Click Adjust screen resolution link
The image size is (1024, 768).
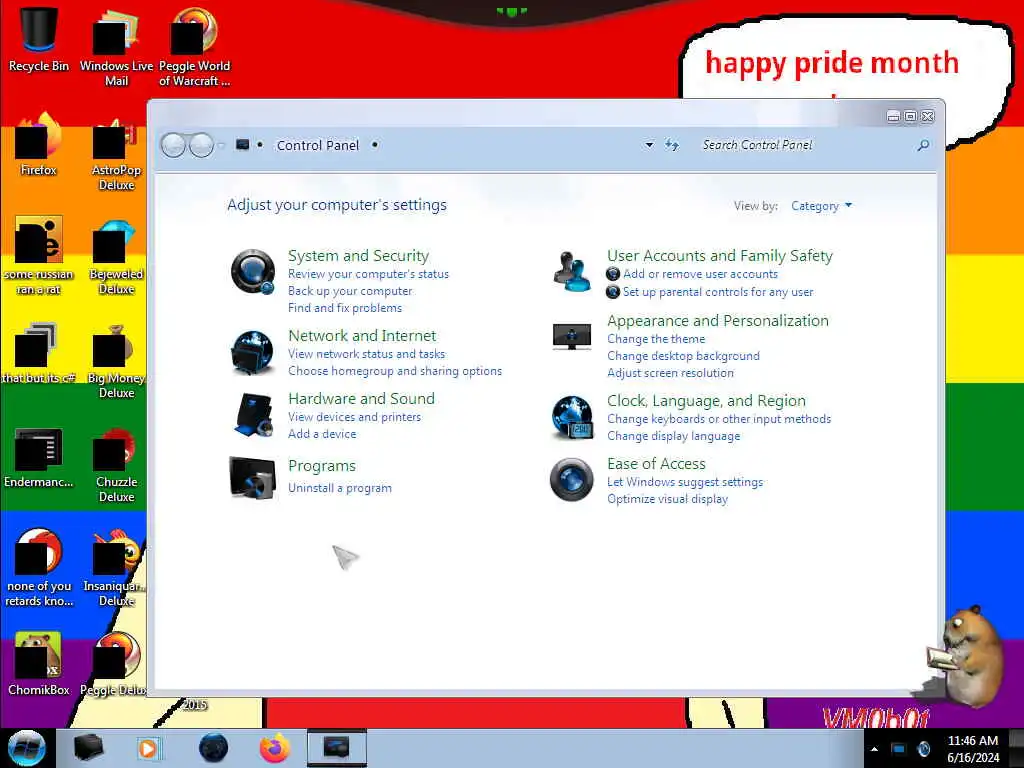[671, 374]
